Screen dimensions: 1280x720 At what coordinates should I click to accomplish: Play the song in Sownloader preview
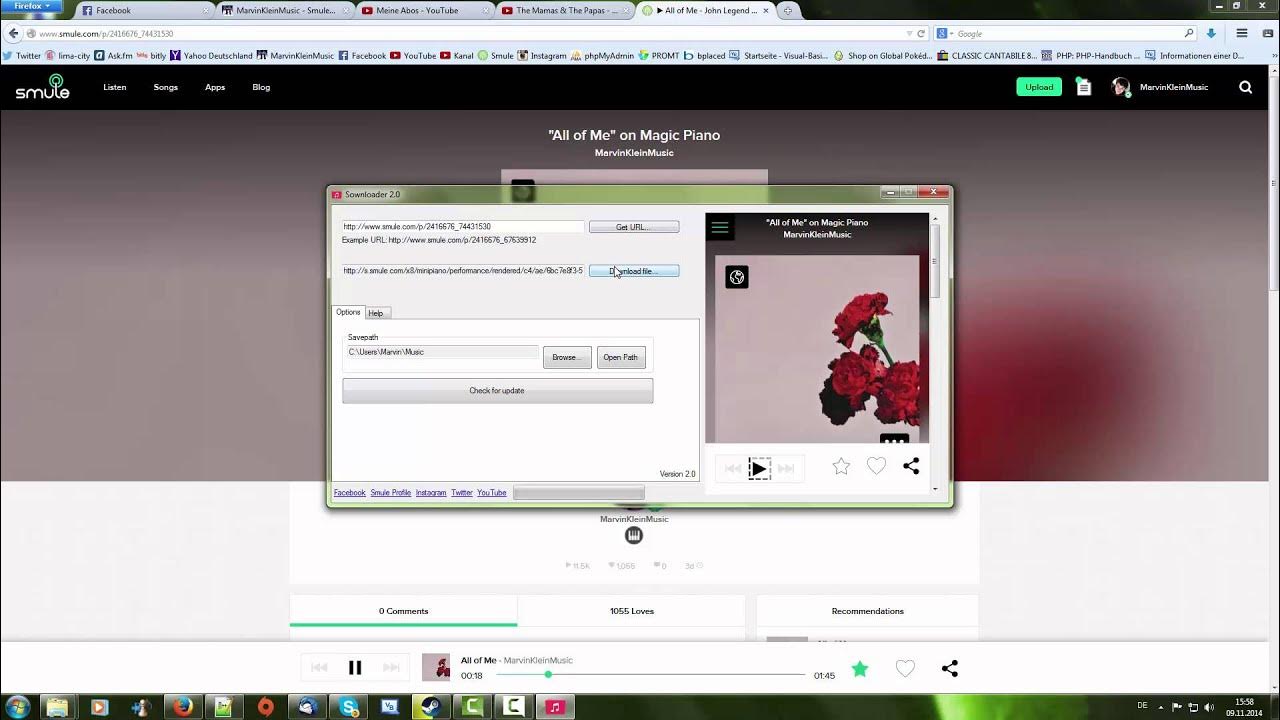pyautogui.click(x=759, y=468)
